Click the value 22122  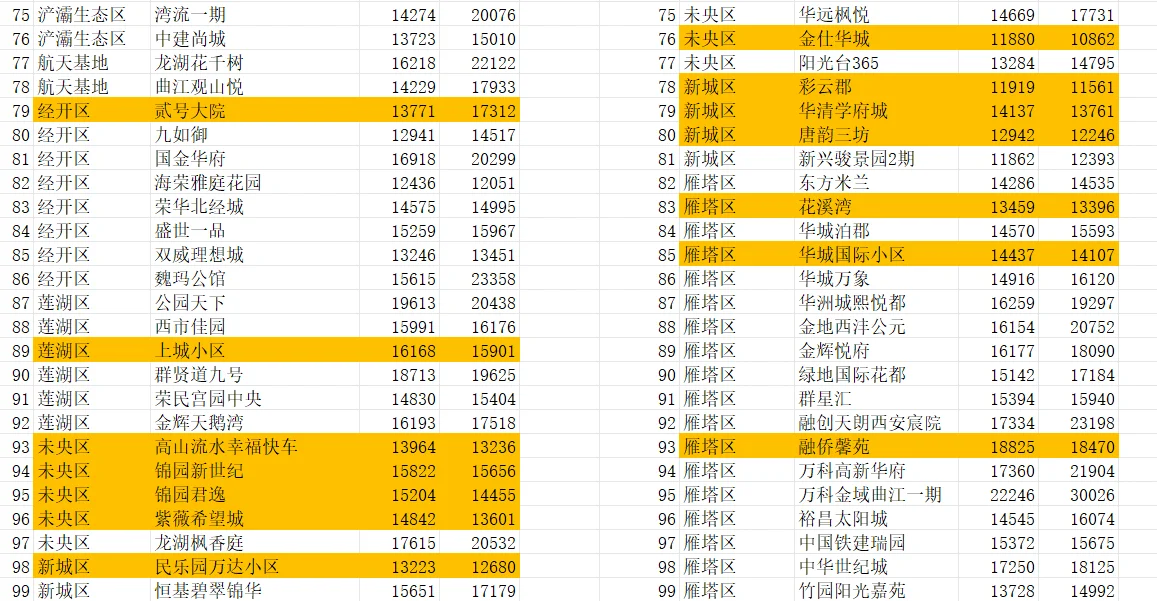pyautogui.click(x=494, y=63)
